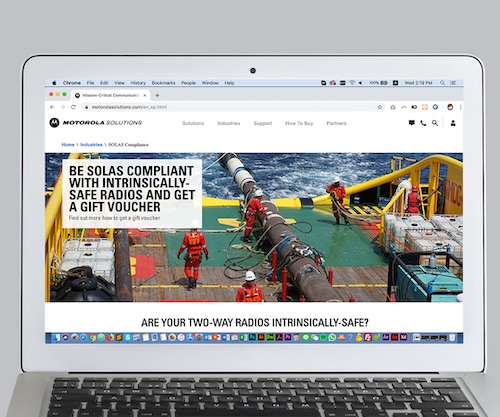Click Find out more gift voucher link

click(x=114, y=218)
